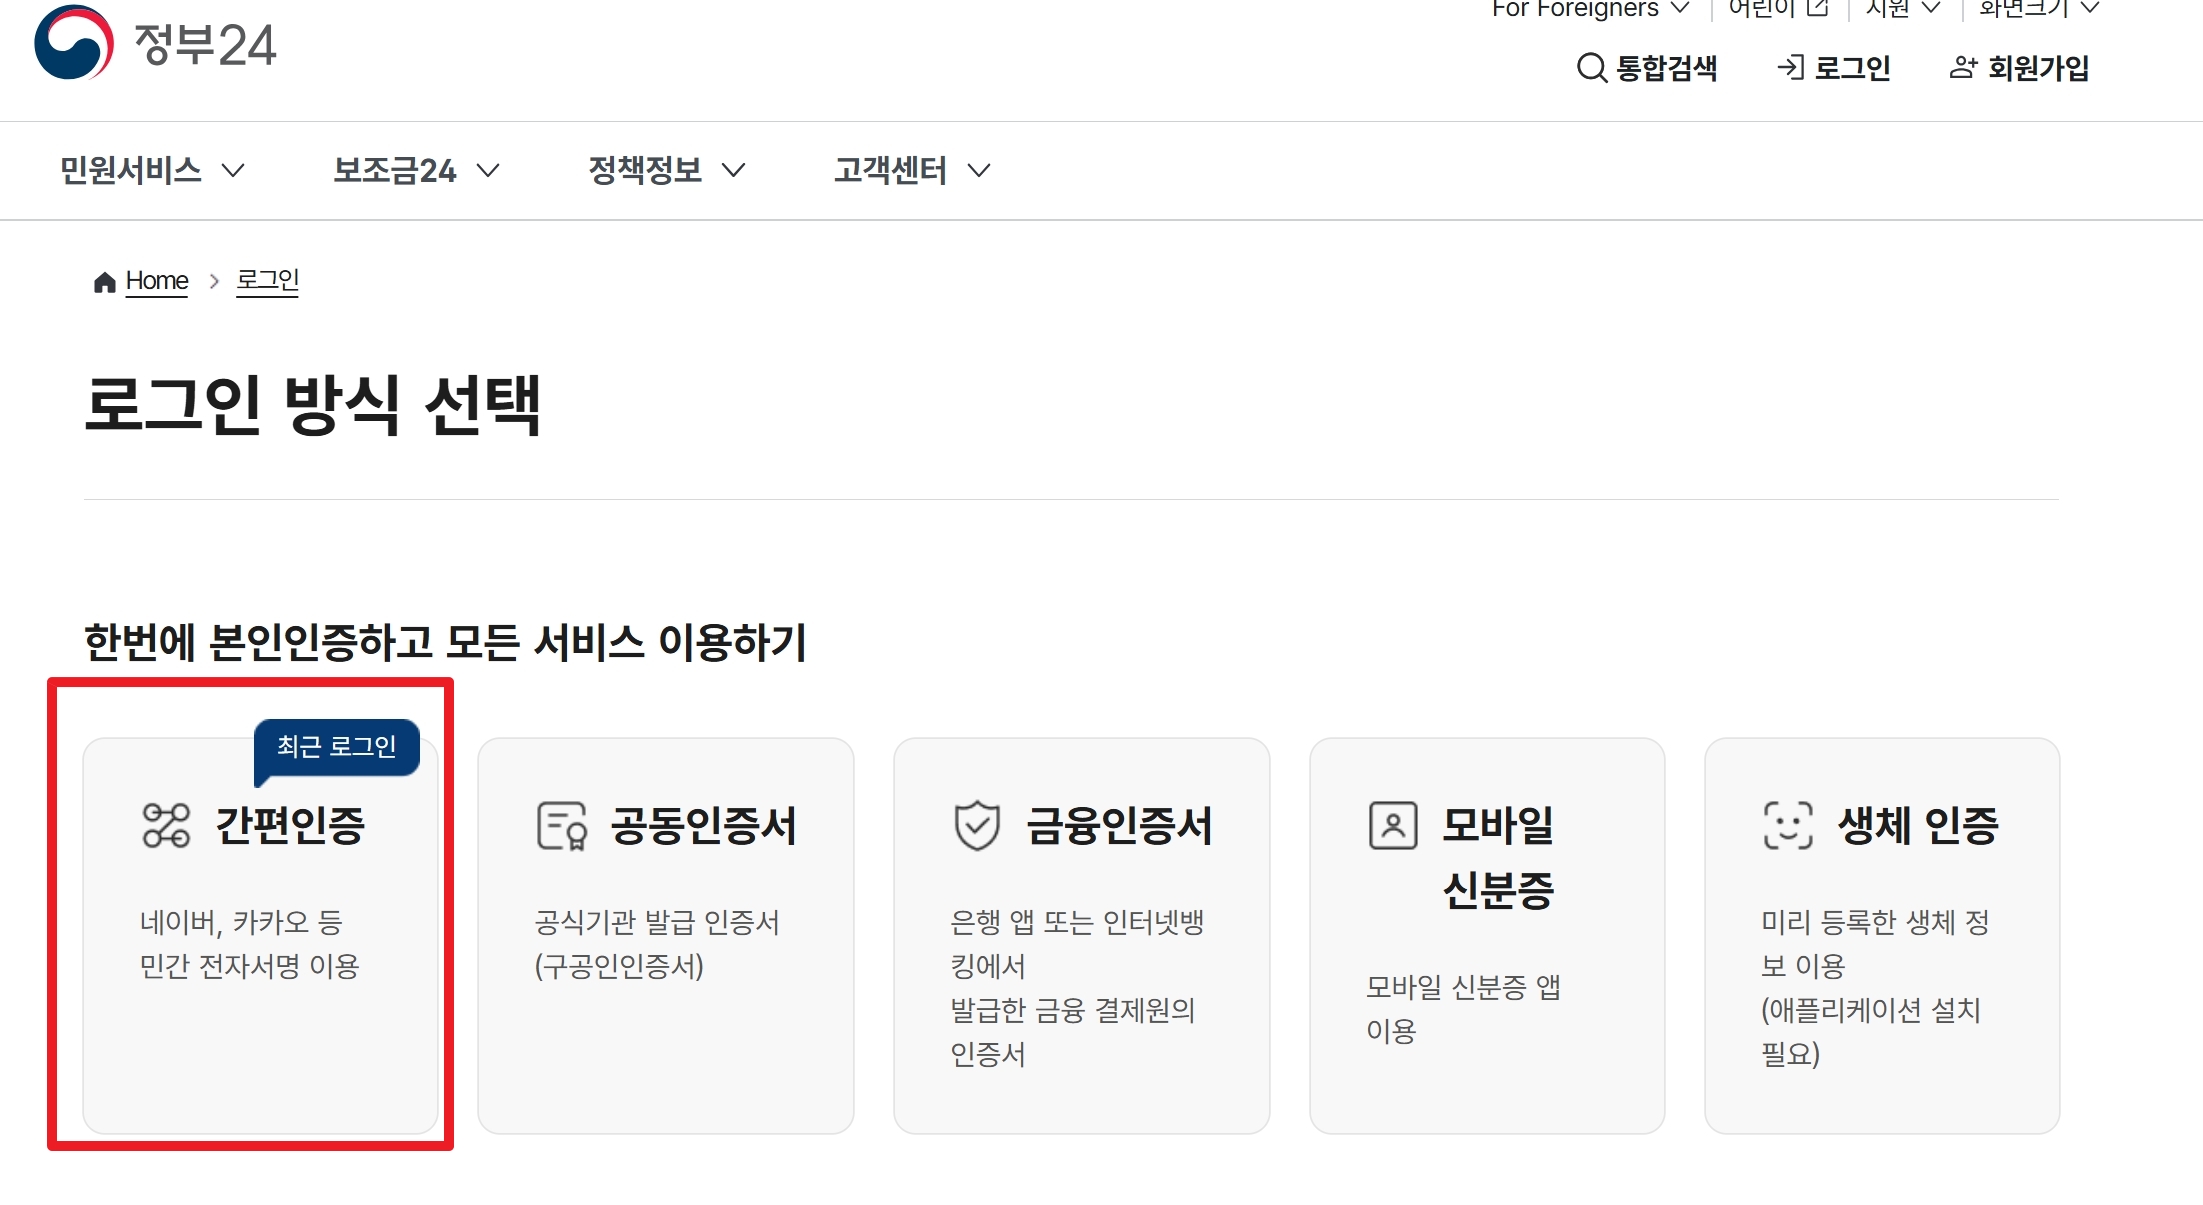Click the 생체 인증 face scan icon
Screen dimensions: 2203x1205
click(x=1787, y=825)
